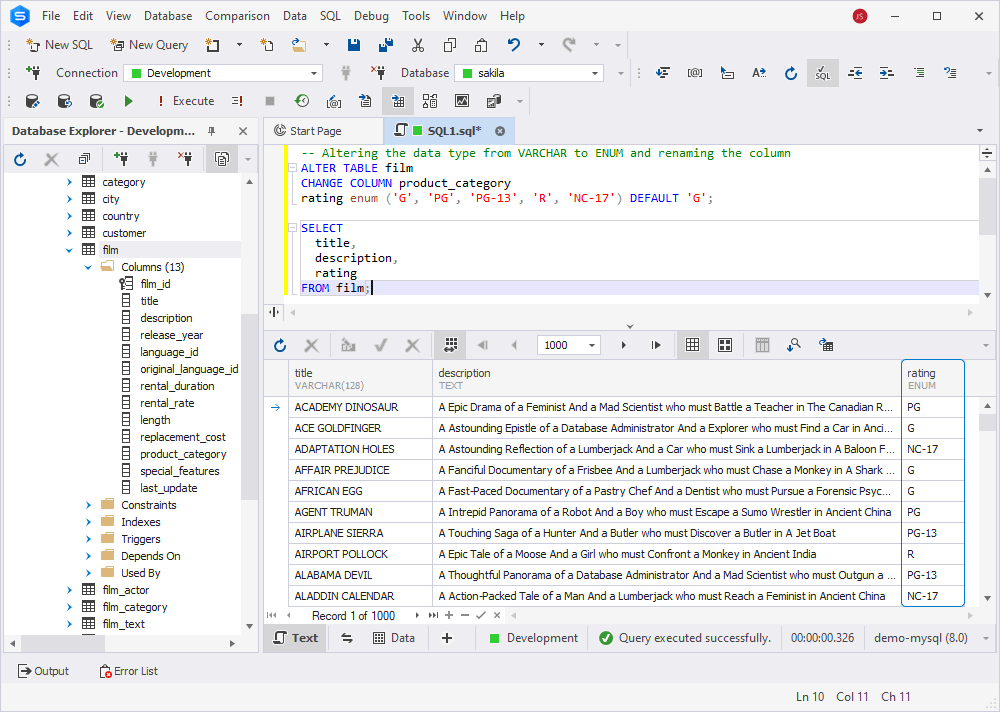Open the Query Profiler history icon
1000x712 pixels.
pos(301,100)
